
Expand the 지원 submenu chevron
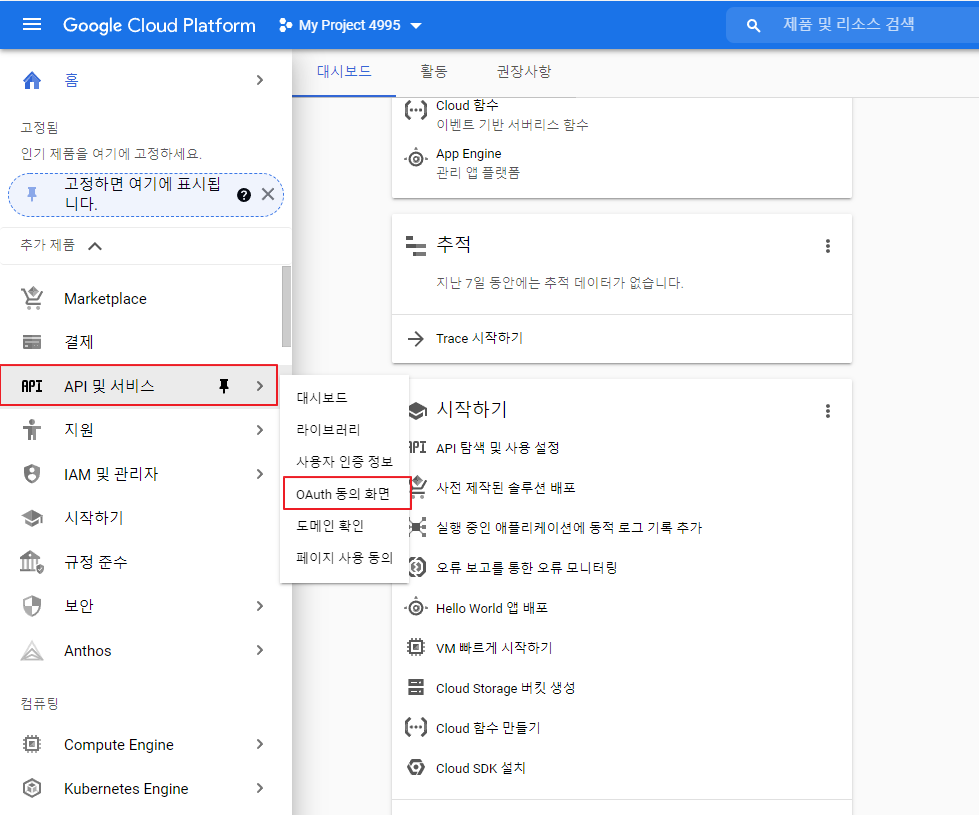click(260, 430)
